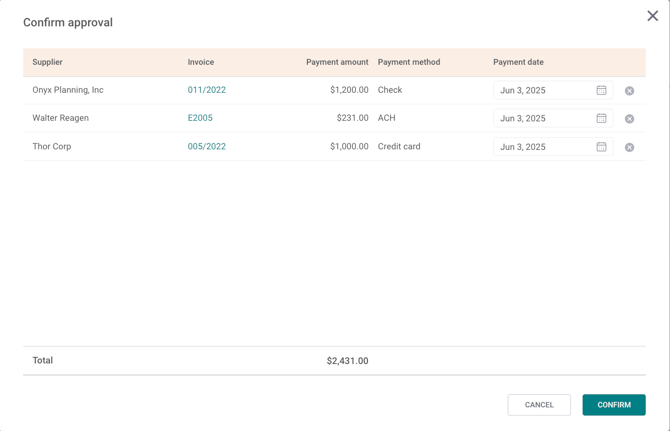Screen dimensions: 670x431
Task: Remove the Onyx Planning, Inc row
Action: click(x=629, y=91)
